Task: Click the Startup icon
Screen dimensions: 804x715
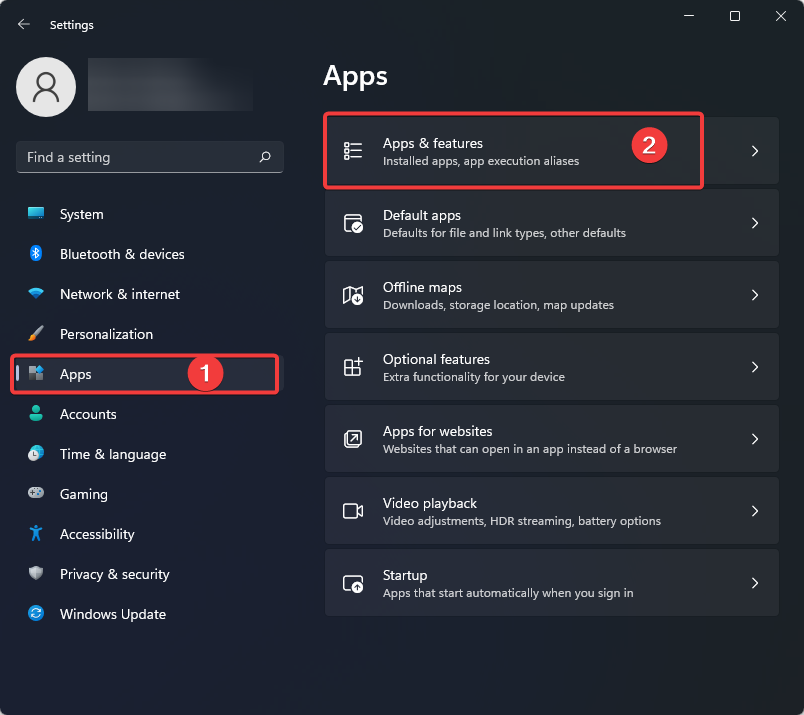Action: [x=353, y=583]
